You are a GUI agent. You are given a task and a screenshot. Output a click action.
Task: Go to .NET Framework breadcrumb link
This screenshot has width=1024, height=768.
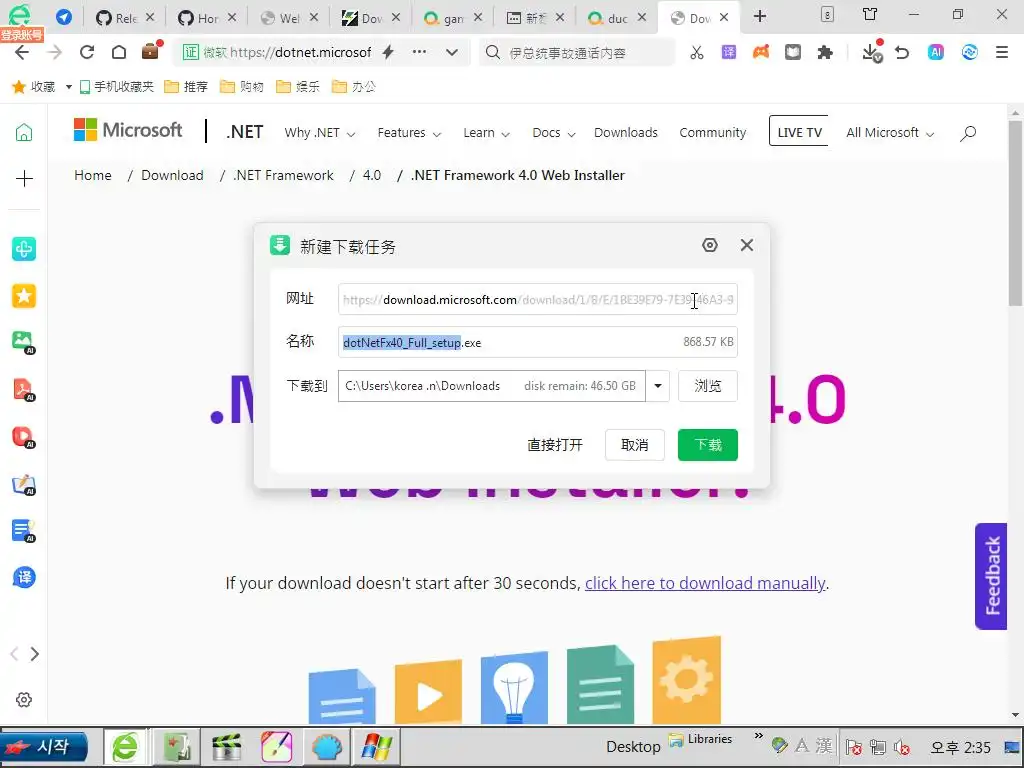click(x=283, y=175)
